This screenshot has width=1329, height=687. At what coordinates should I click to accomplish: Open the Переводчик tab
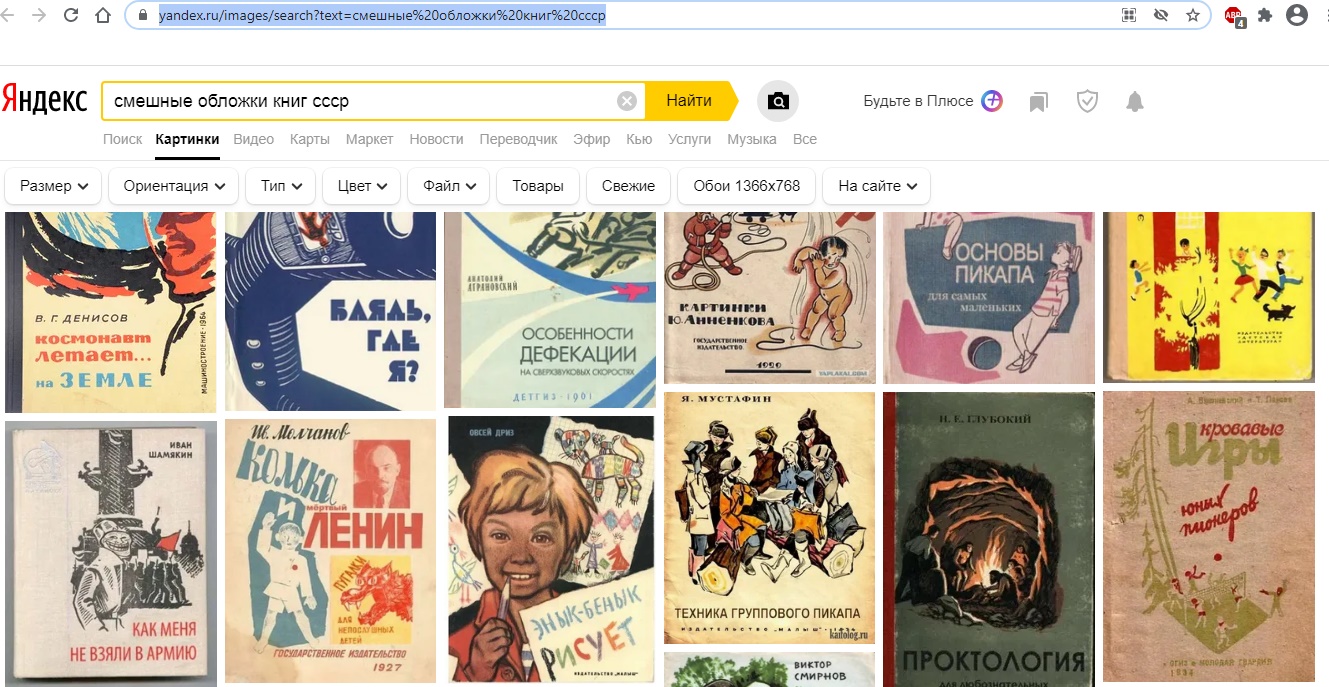518,139
